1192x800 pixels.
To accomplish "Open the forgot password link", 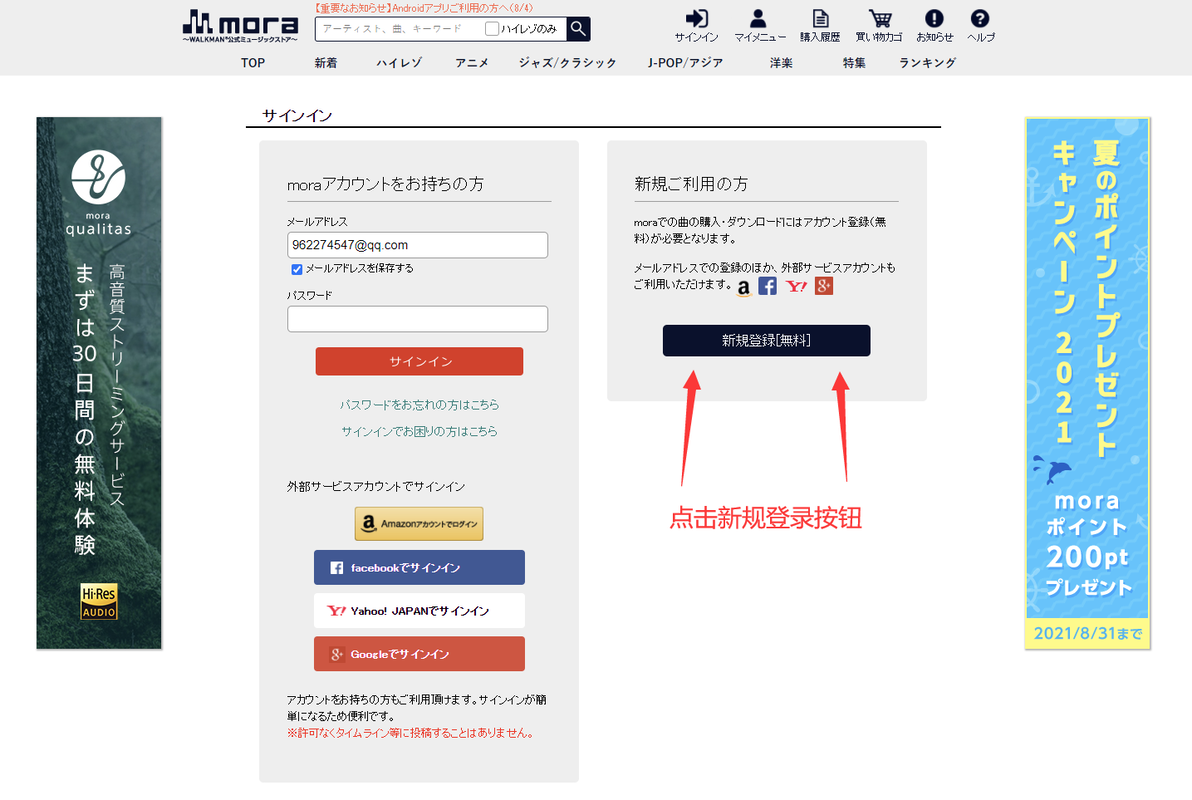I will pyautogui.click(x=420, y=405).
